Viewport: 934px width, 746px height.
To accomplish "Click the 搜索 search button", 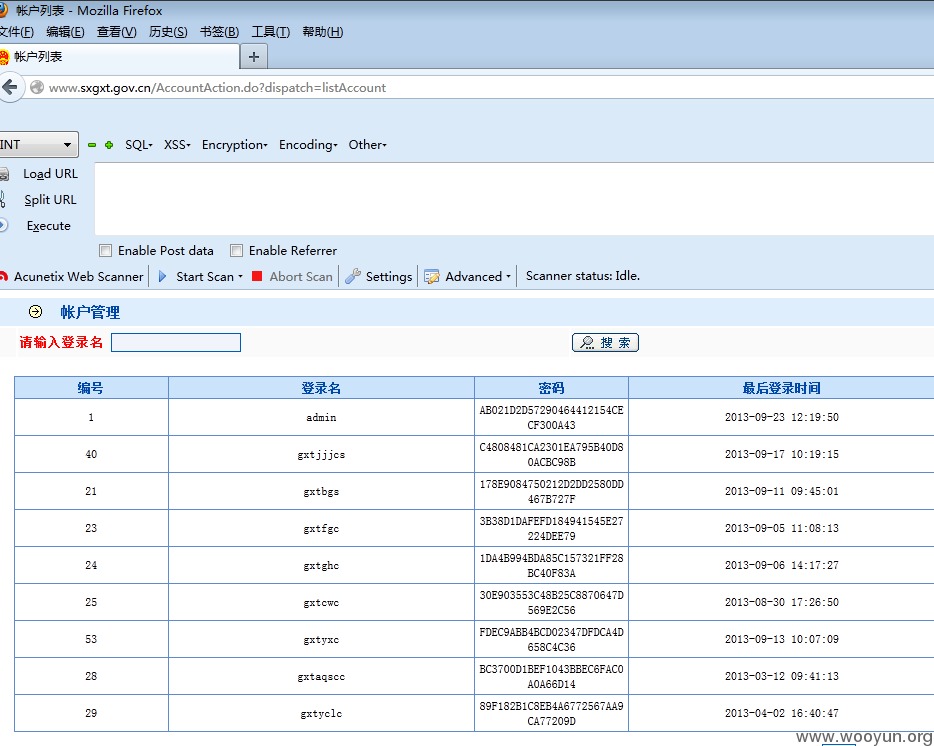I will (x=605, y=343).
